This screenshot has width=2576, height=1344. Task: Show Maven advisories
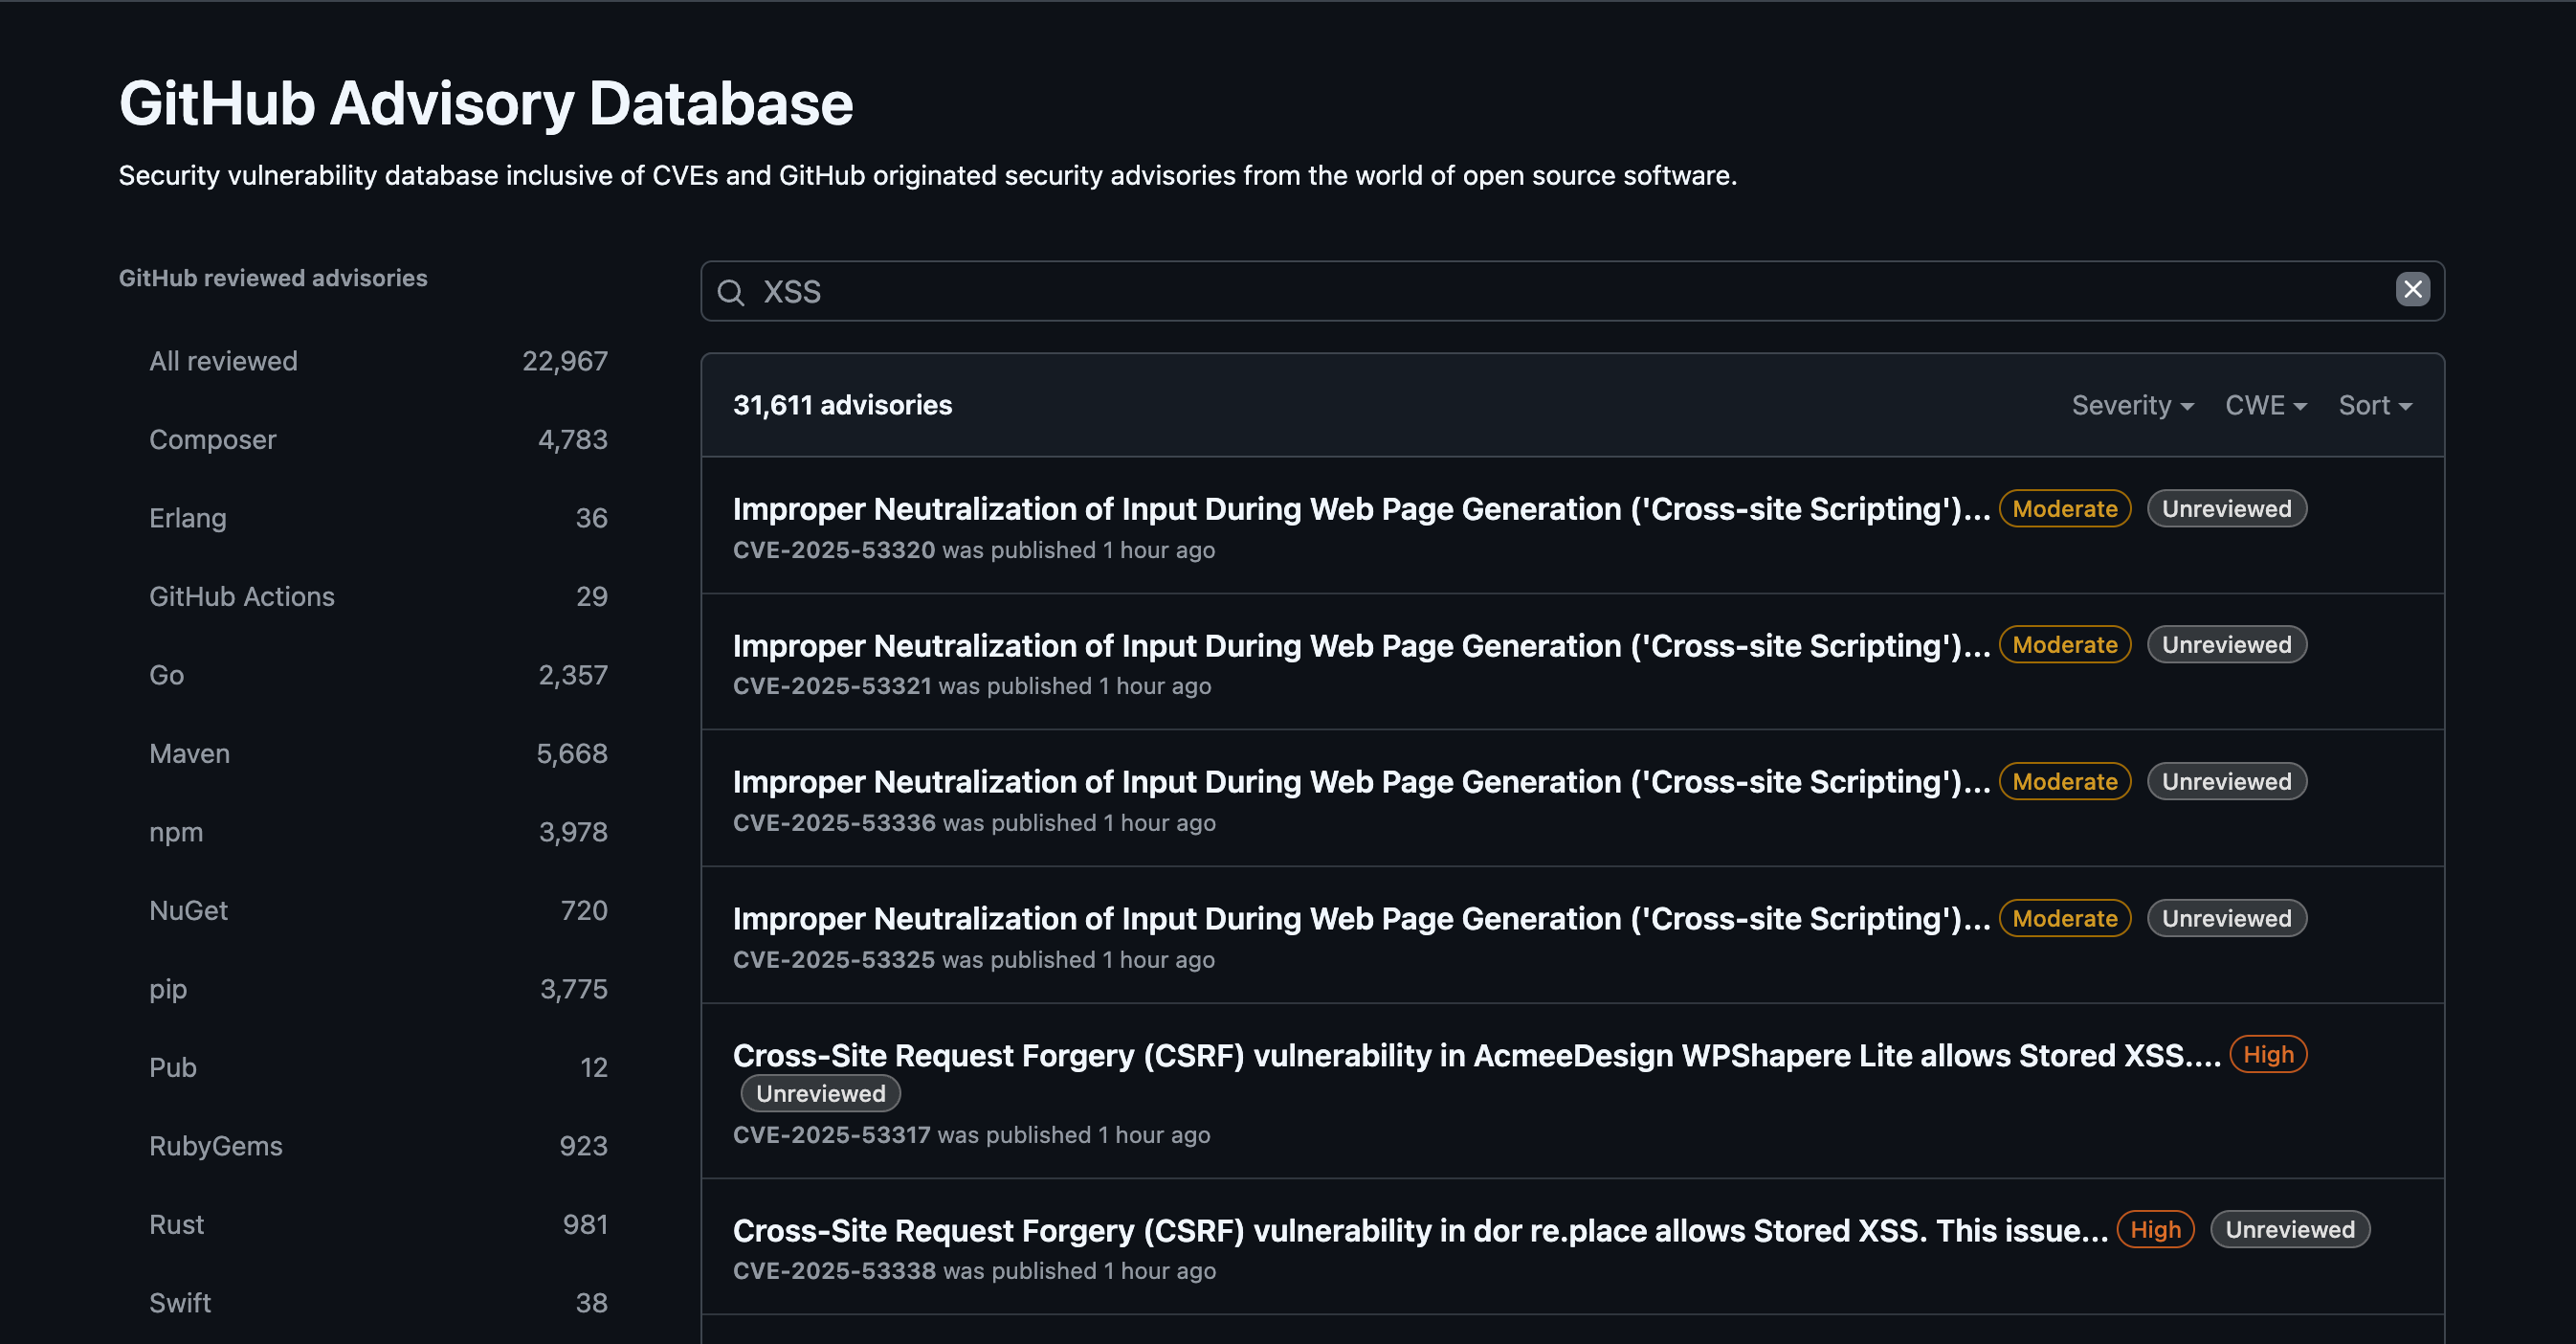[189, 753]
